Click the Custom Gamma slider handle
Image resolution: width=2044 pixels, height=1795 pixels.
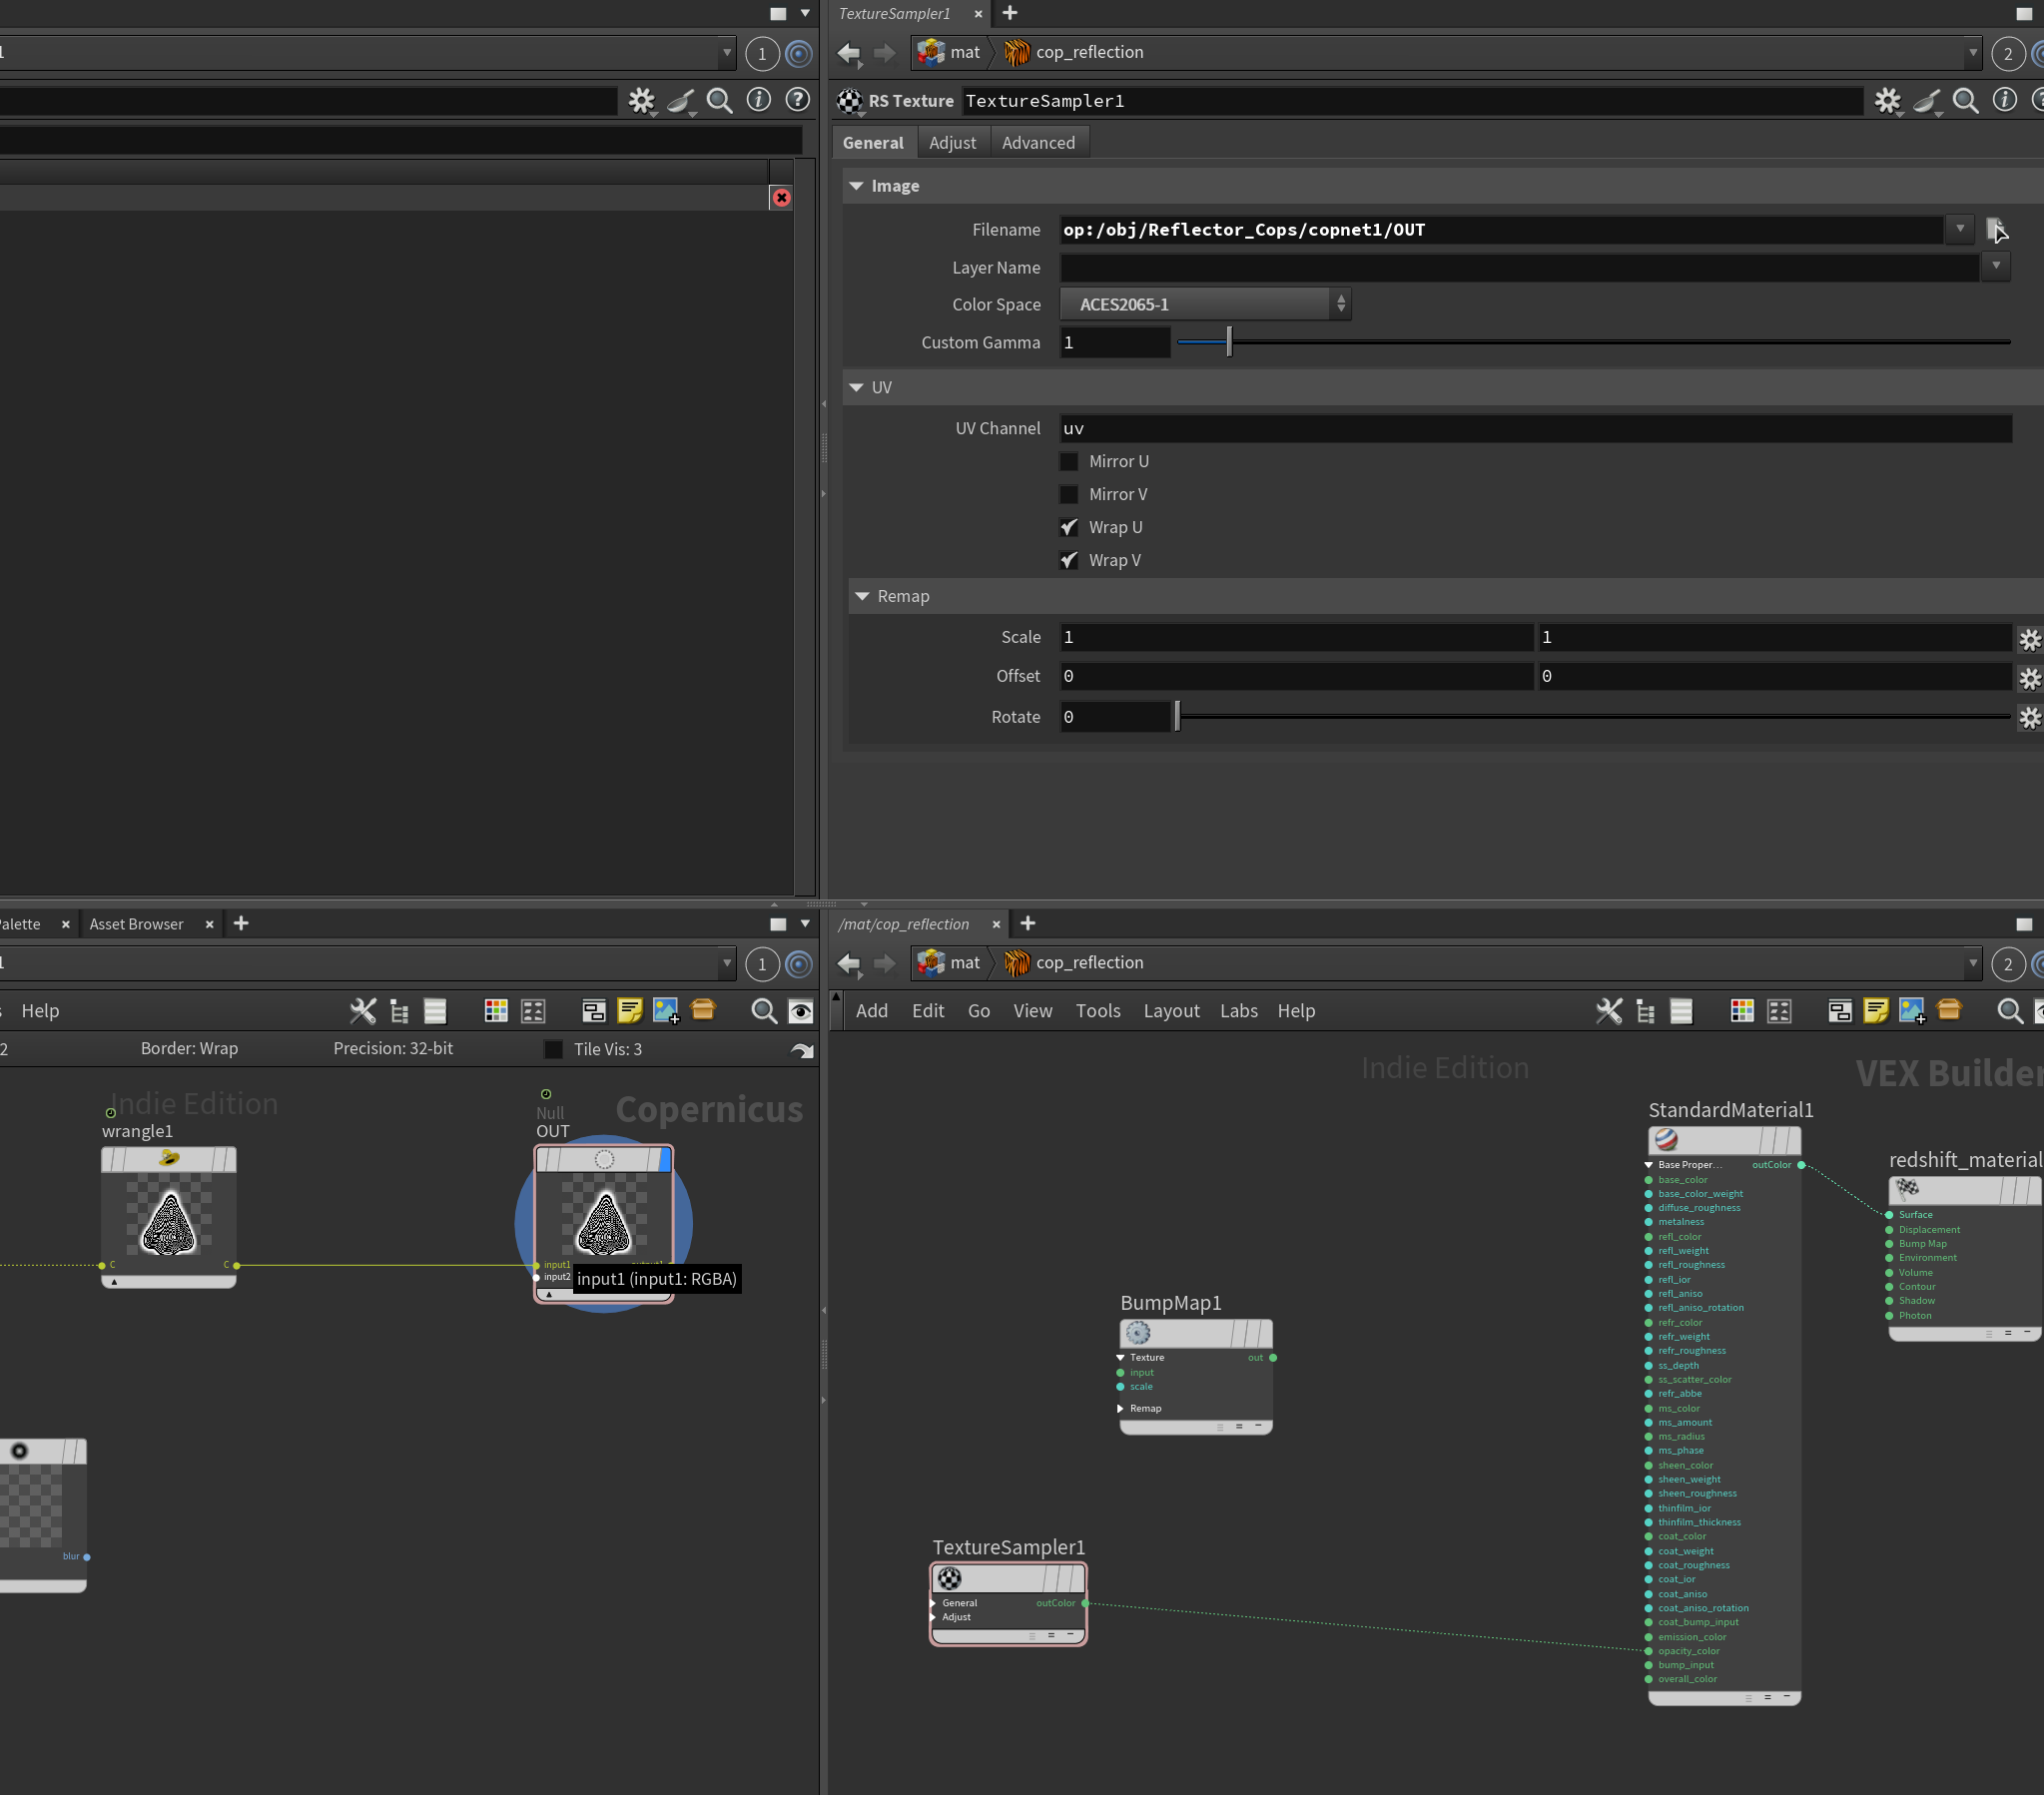tap(1229, 342)
